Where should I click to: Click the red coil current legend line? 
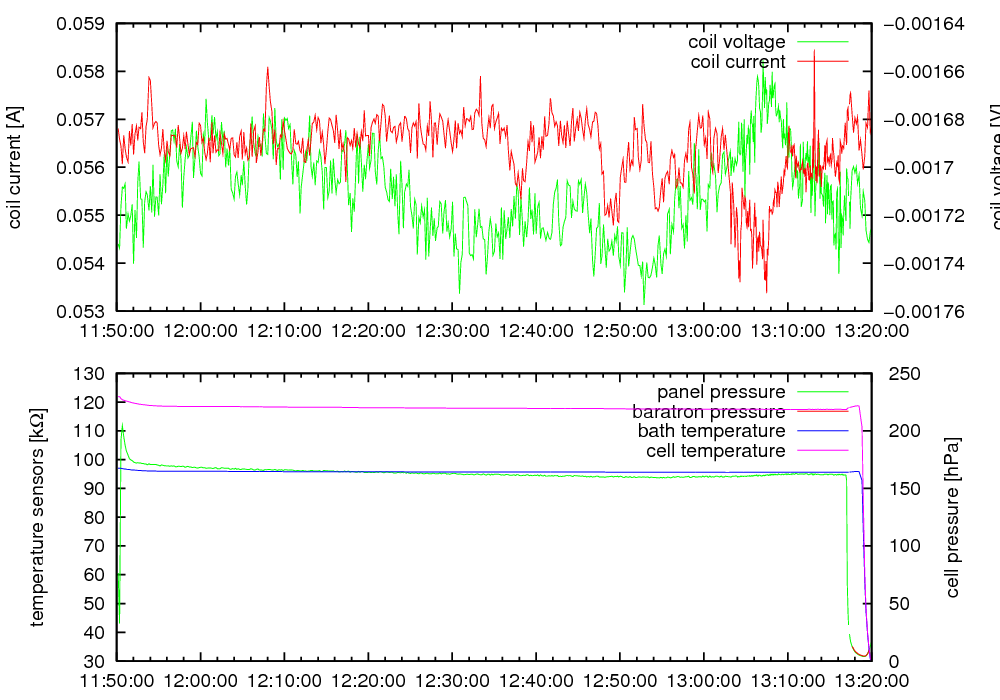pyautogui.click(x=821, y=62)
